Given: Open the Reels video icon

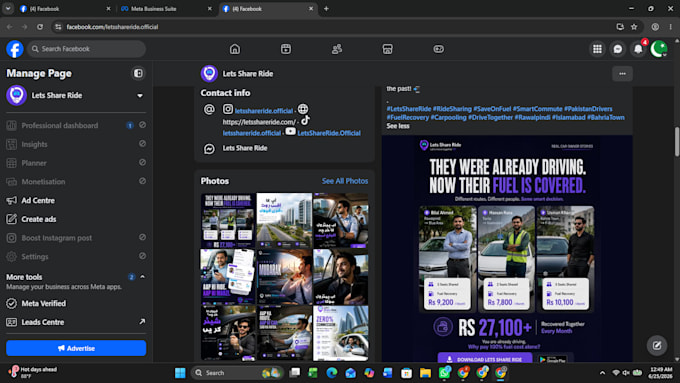Looking at the screenshot, I should [286, 49].
